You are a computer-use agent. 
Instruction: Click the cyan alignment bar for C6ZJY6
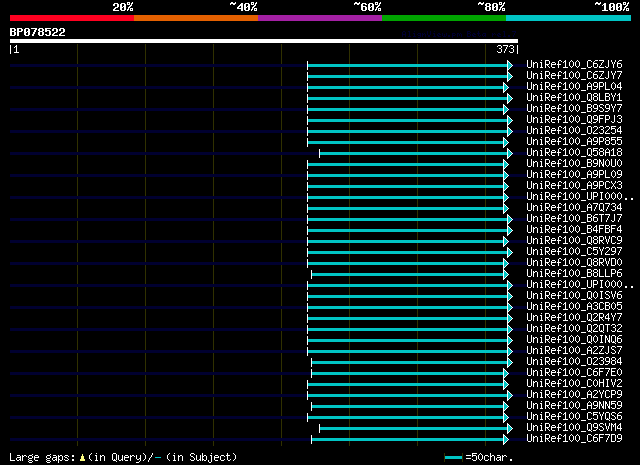[407, 65]
